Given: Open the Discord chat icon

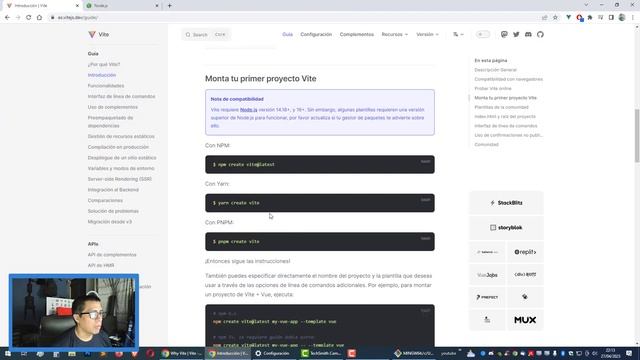Looking at the screenshot, I should (x=528, y=34).
